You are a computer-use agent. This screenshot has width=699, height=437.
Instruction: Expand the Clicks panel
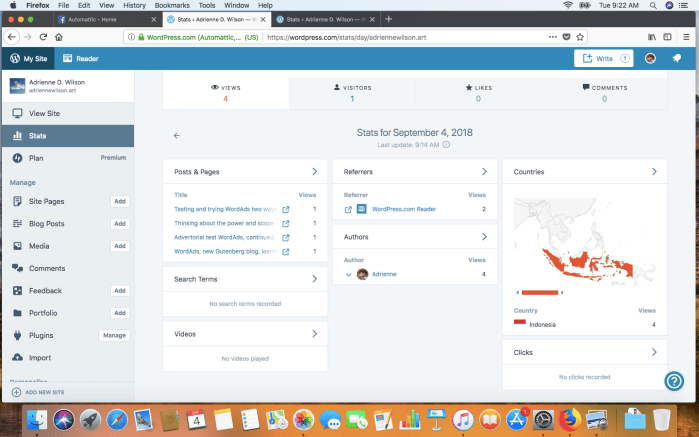point(654,352)
